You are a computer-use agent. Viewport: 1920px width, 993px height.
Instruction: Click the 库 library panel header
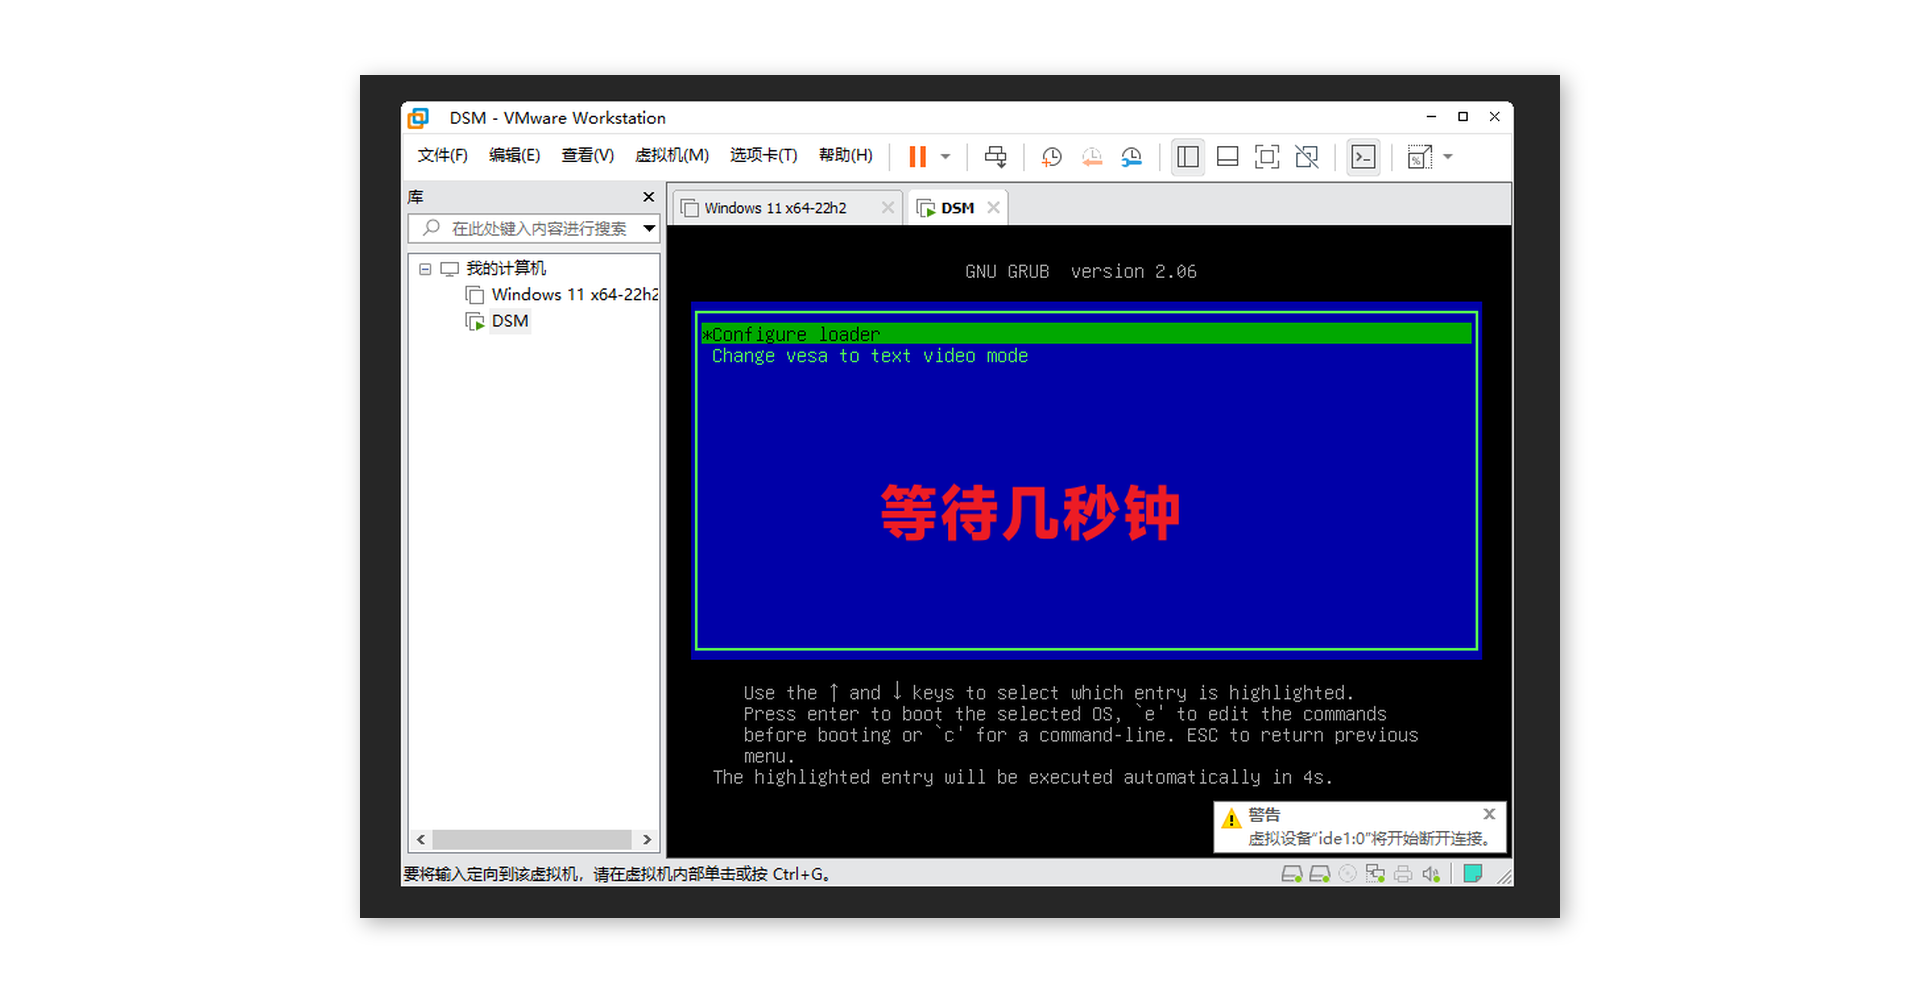[x=416, y=197]
